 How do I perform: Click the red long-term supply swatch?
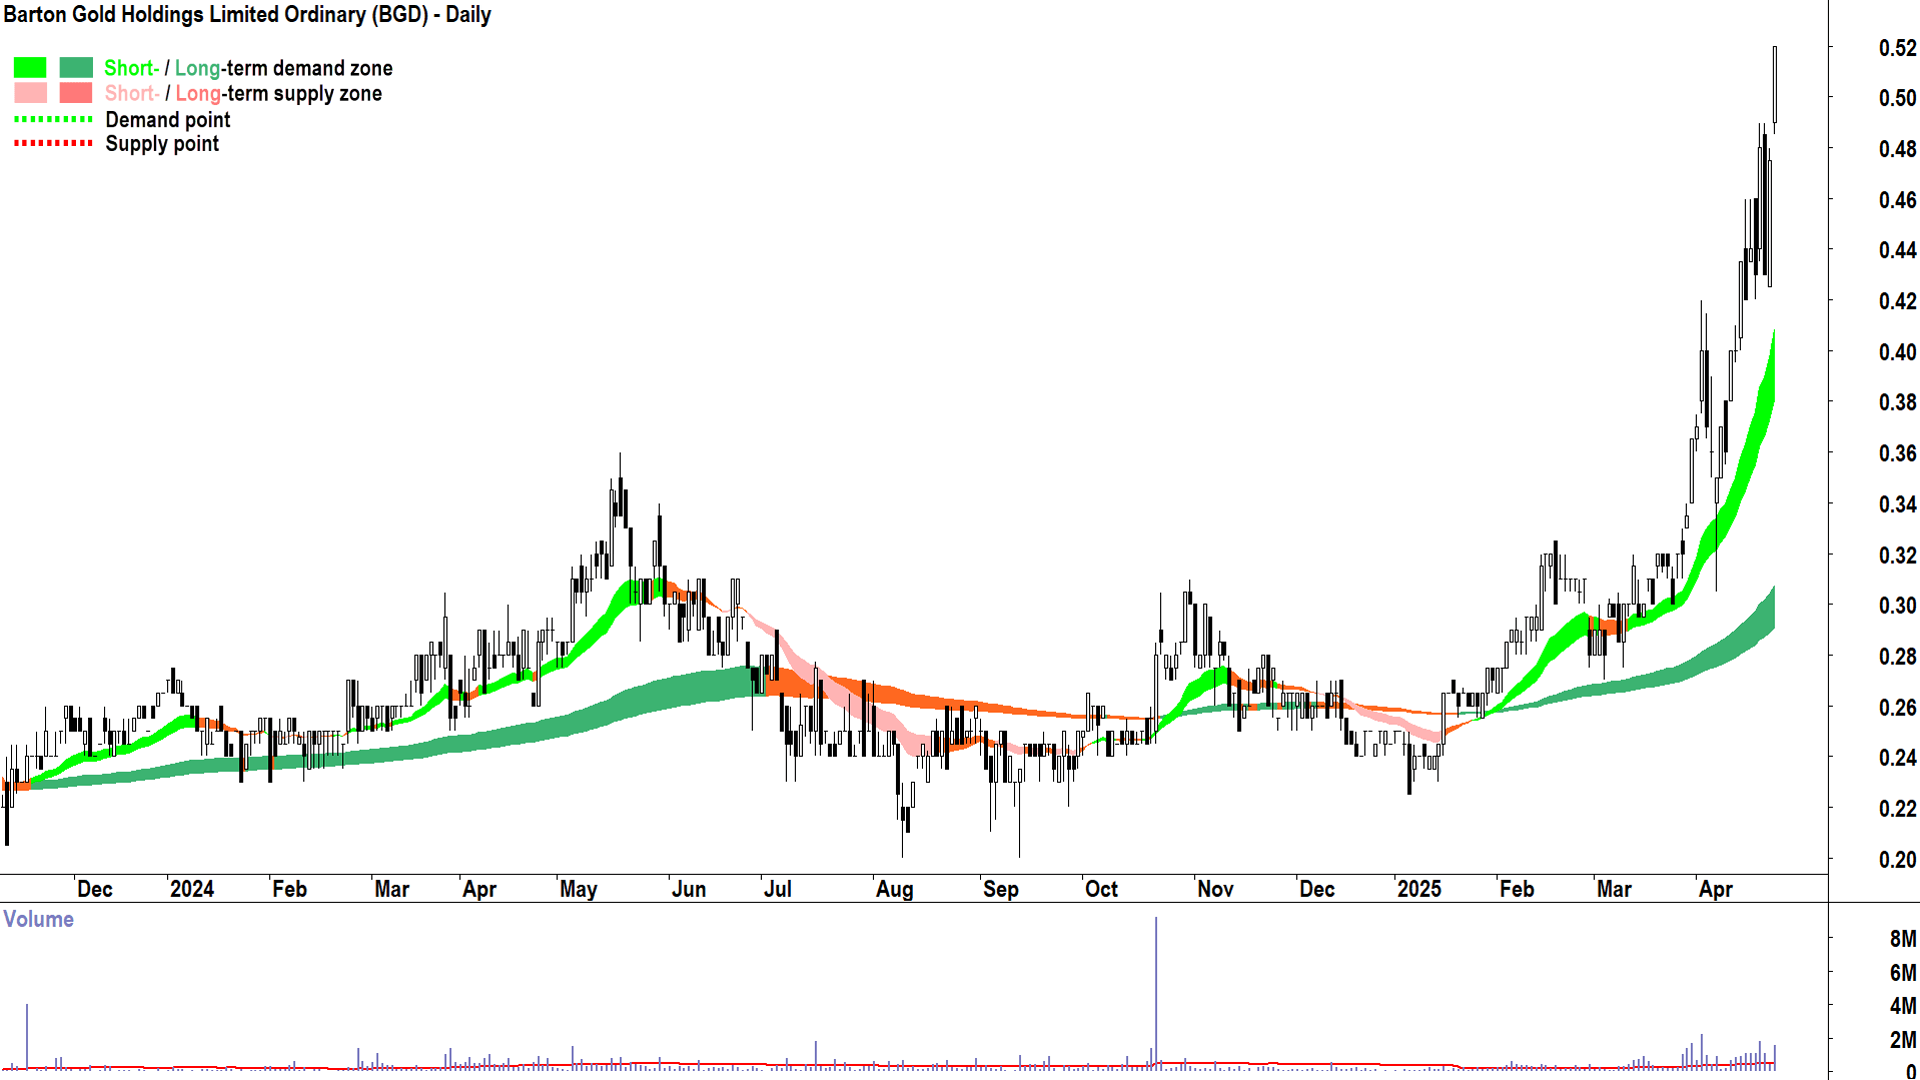(x=76, y=93)
